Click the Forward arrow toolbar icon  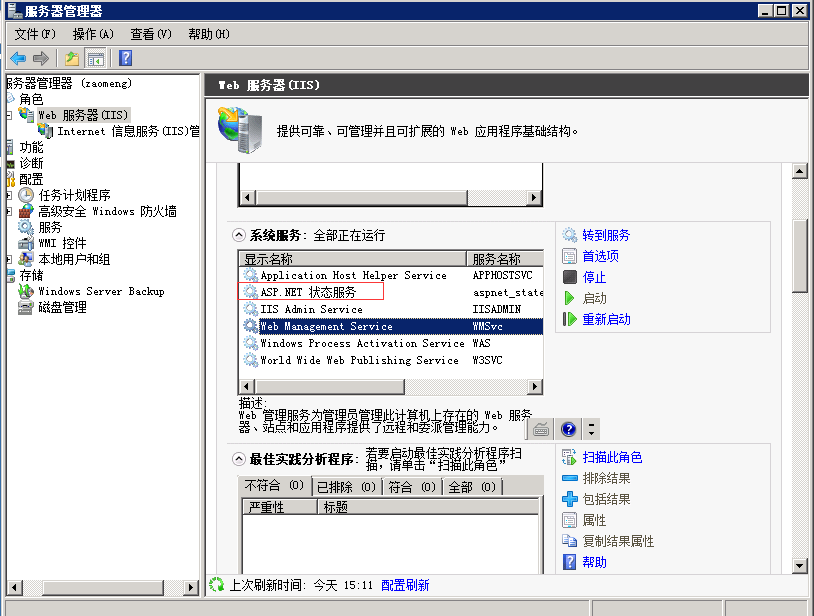[41, 58]
